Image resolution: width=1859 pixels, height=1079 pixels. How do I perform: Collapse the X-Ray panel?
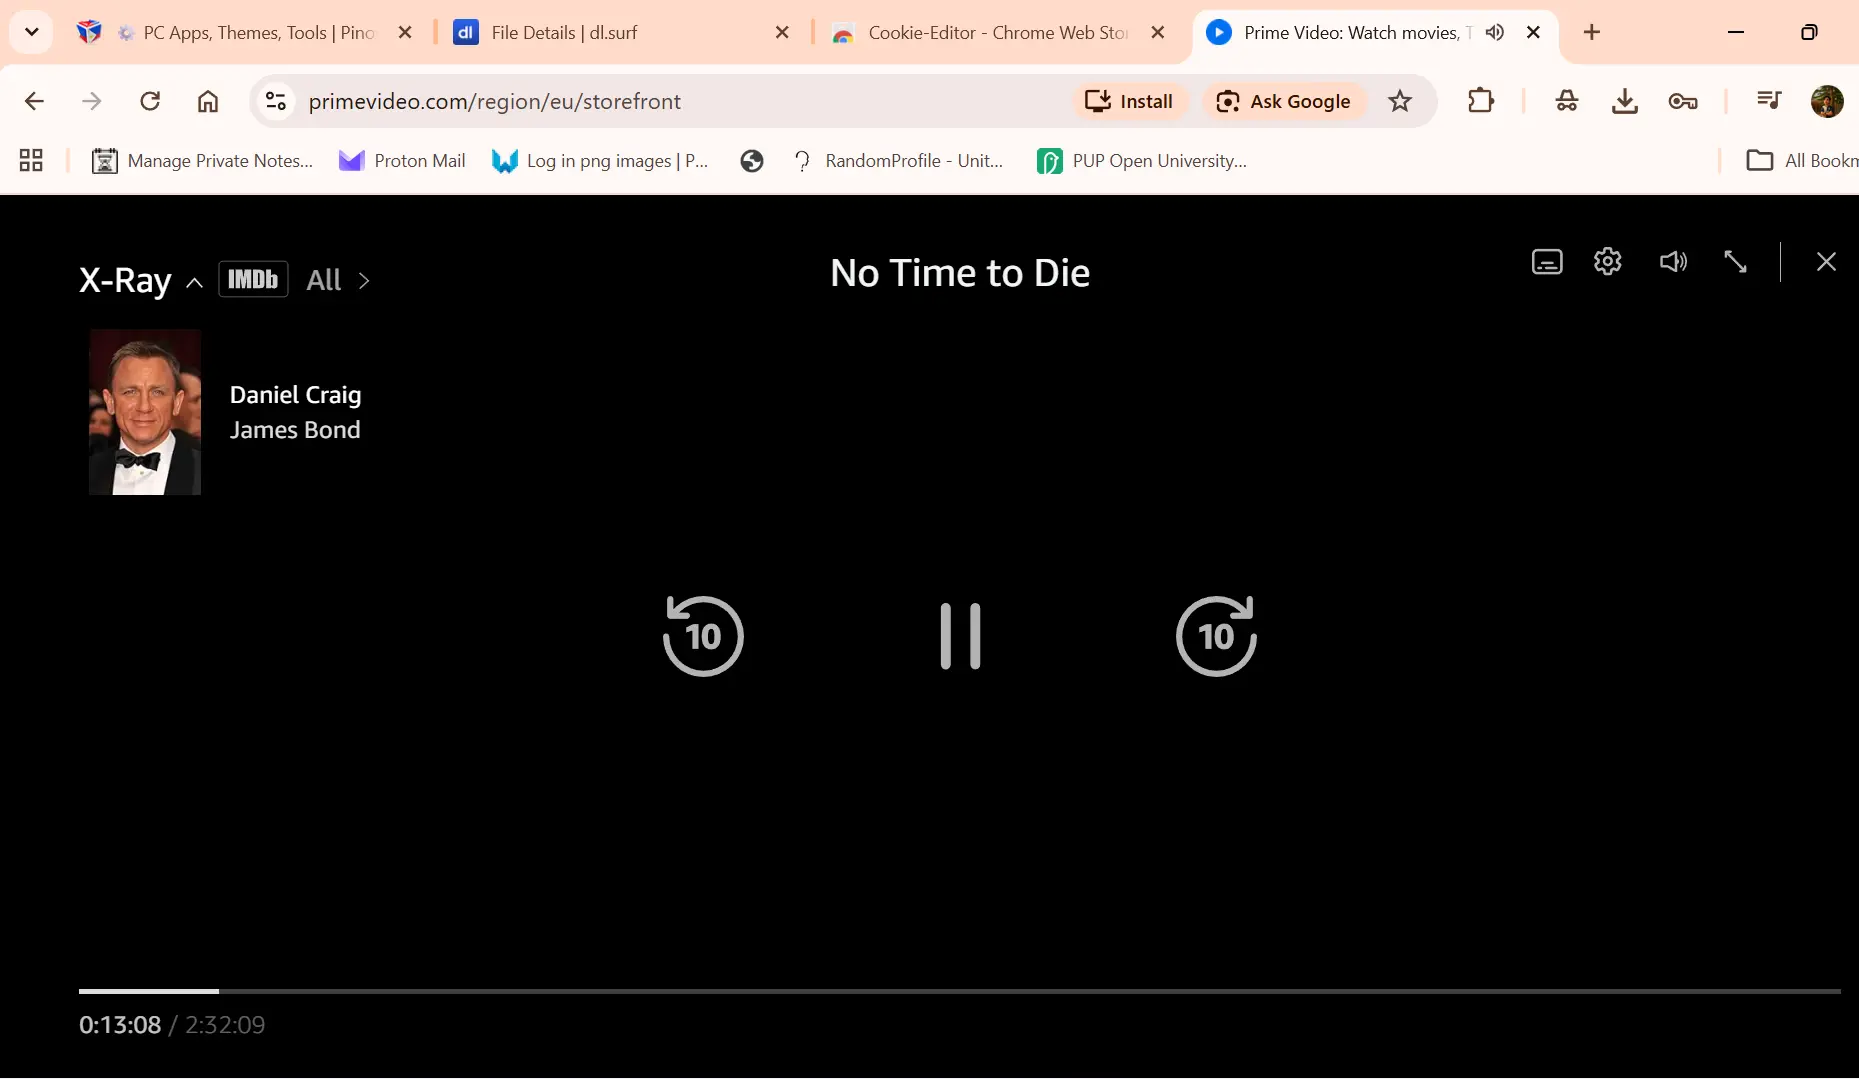(x=195, y=282)
